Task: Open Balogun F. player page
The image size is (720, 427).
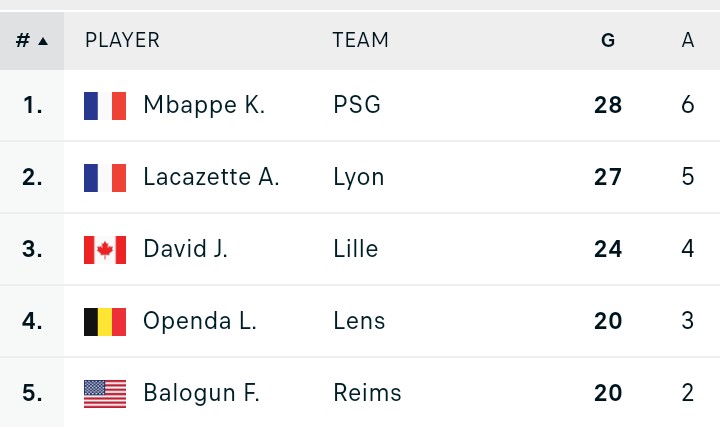Action: (x=201, y=393)
